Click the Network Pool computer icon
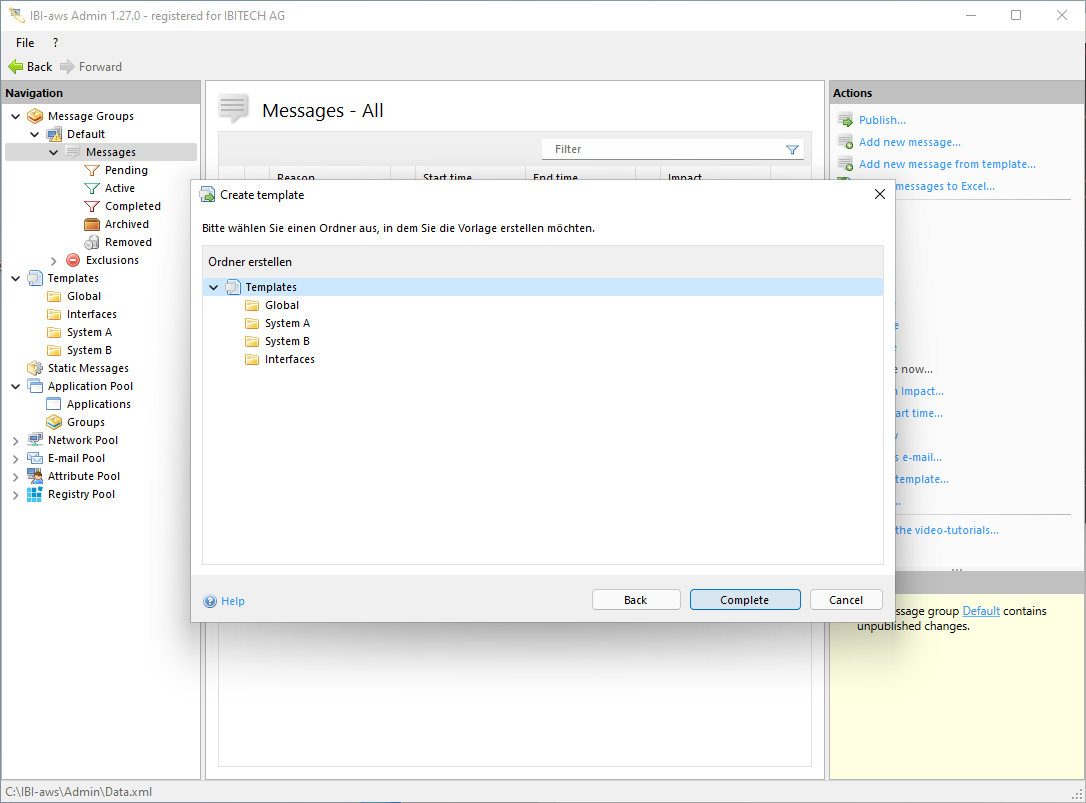This screenshot has width=1086, height=803. coord(35,440)
